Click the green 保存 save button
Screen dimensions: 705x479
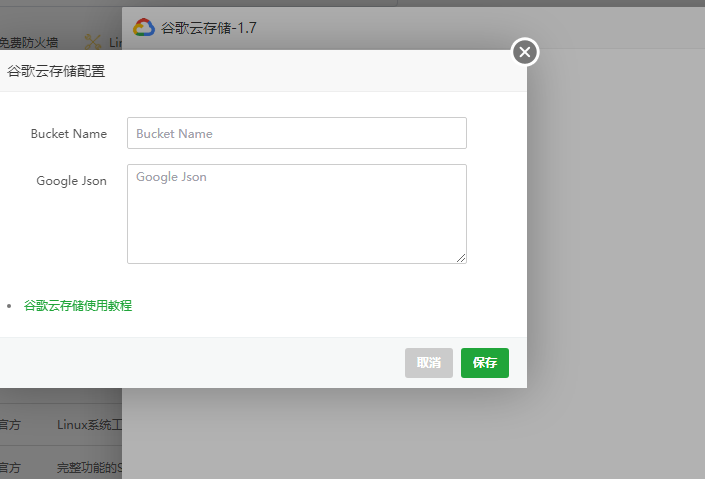pyautogui.click(x=485, y=363)
